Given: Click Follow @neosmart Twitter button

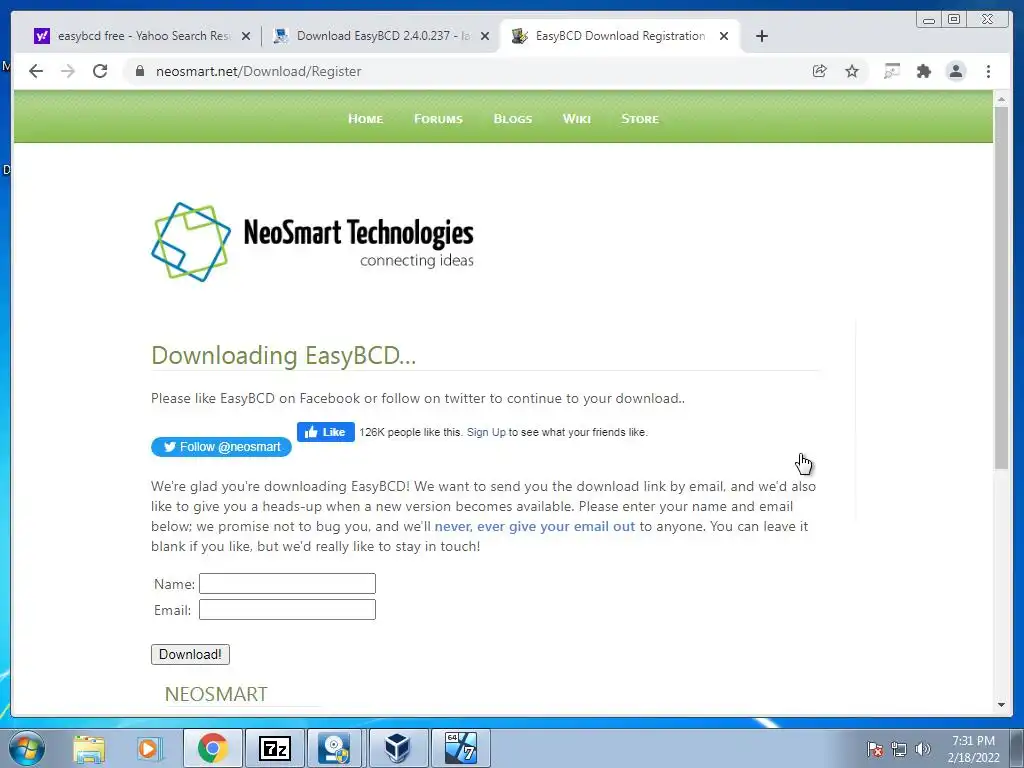Looking at the screenshot, I should click(x=221, y=447).
